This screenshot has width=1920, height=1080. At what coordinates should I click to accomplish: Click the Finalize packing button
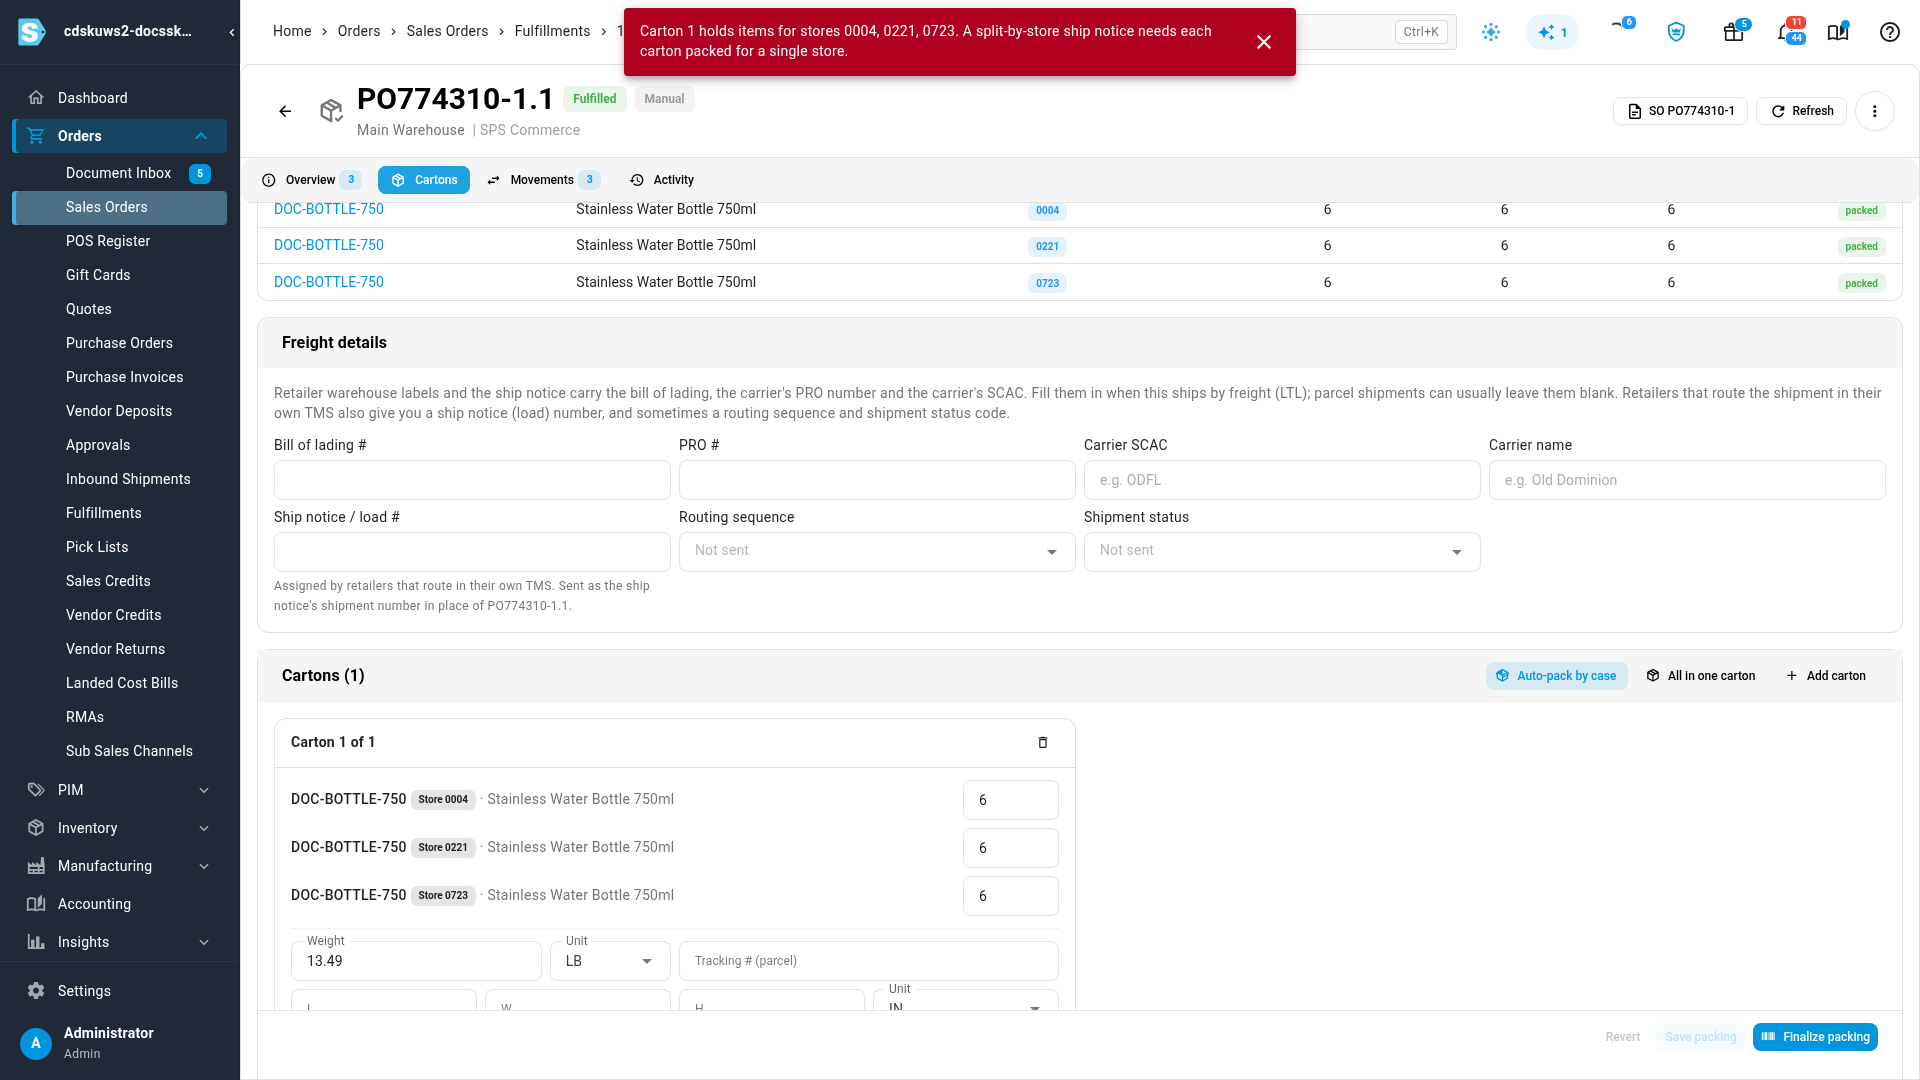pos(1815,1037)
